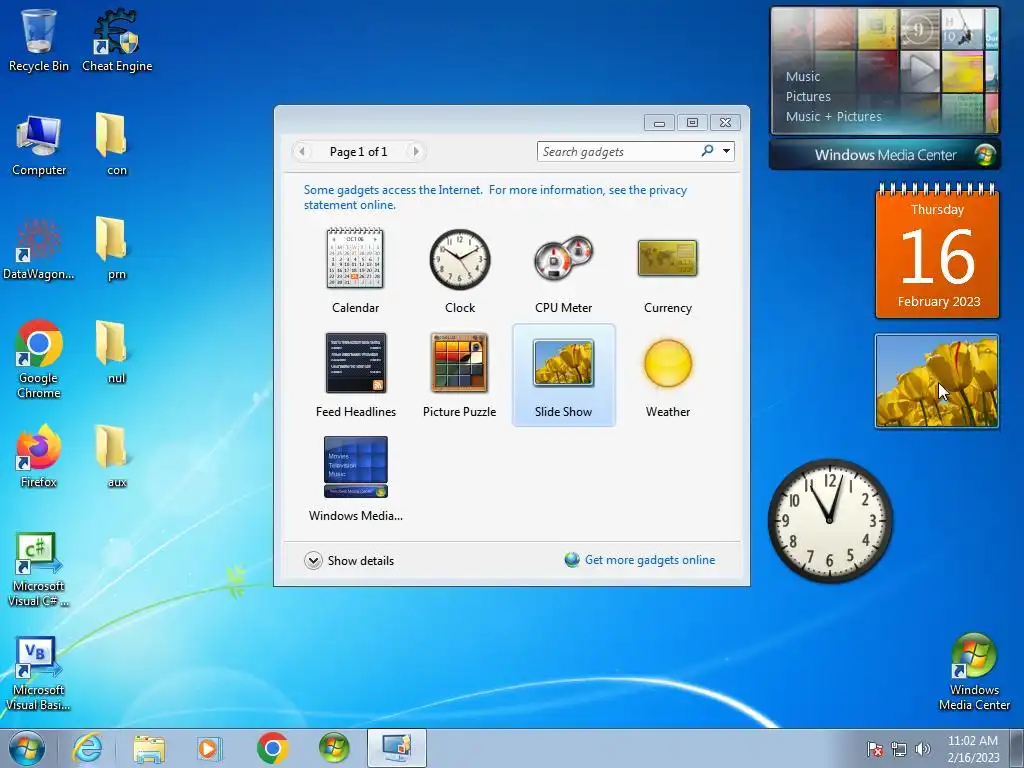Launch Internet Explorer from the taskbar

point(87,748)
